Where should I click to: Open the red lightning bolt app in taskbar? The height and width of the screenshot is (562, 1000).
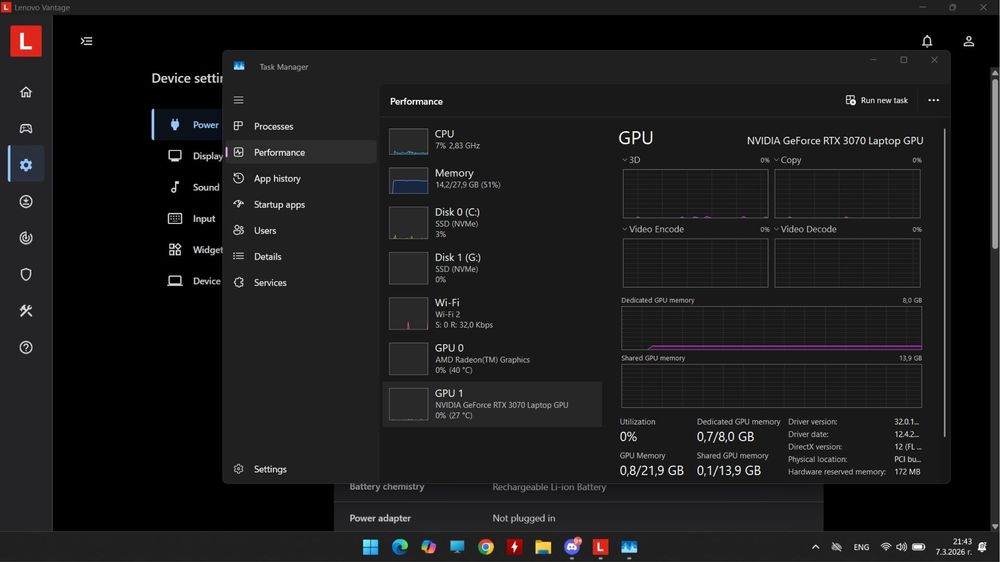515,547
